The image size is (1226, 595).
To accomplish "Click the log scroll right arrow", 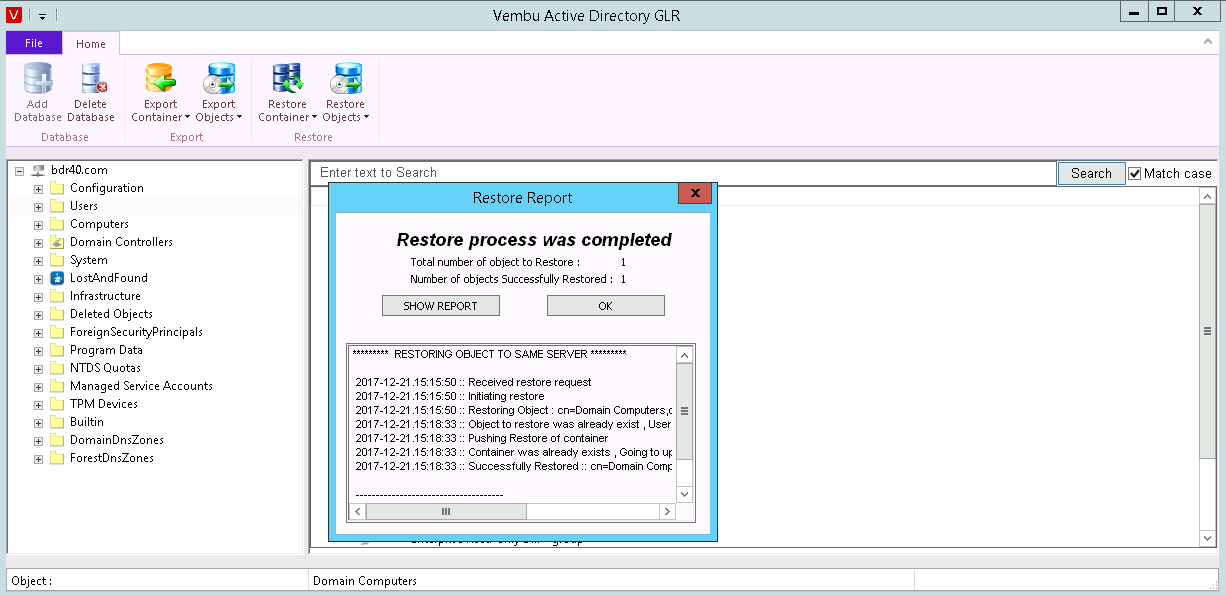I will (x=667, y=511).
